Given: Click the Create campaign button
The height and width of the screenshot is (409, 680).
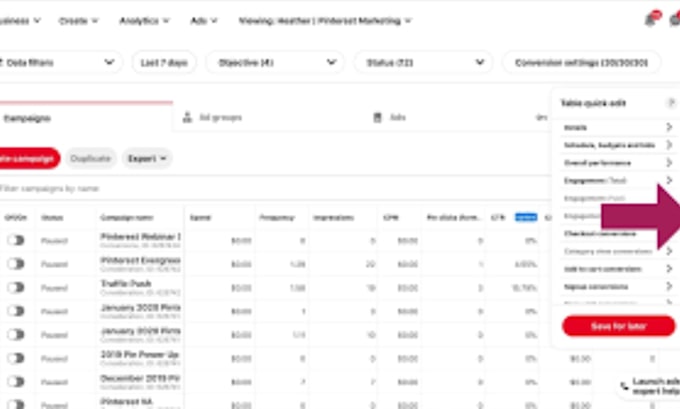Looking at the screenshot, I should click(29, 158).
